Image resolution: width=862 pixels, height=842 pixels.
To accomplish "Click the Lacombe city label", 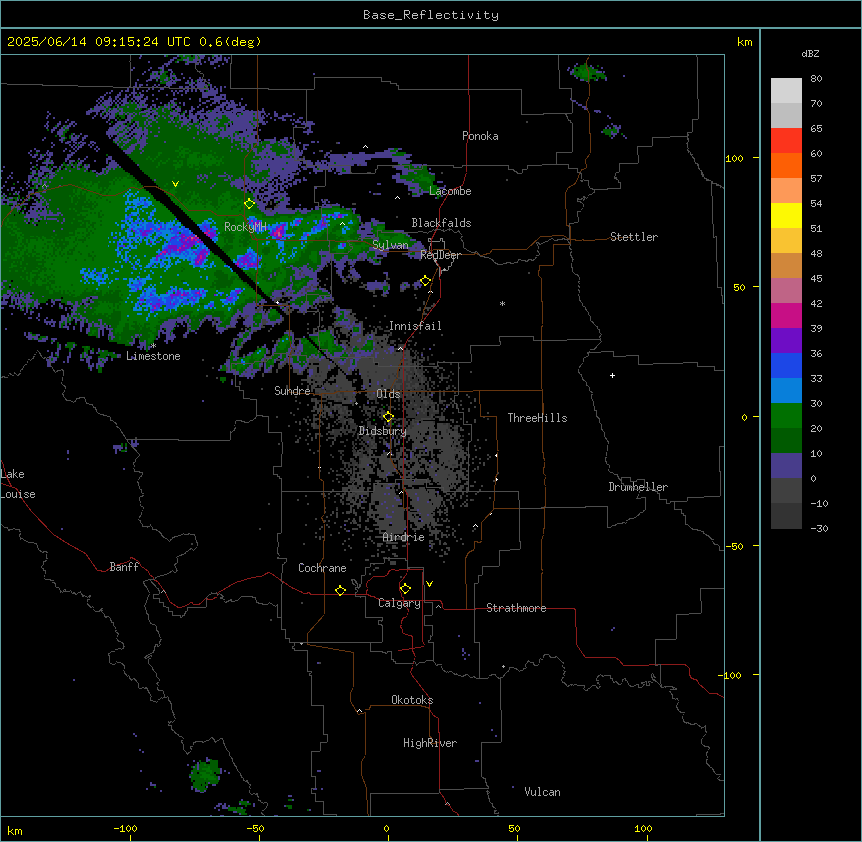I will pos(450,191).
